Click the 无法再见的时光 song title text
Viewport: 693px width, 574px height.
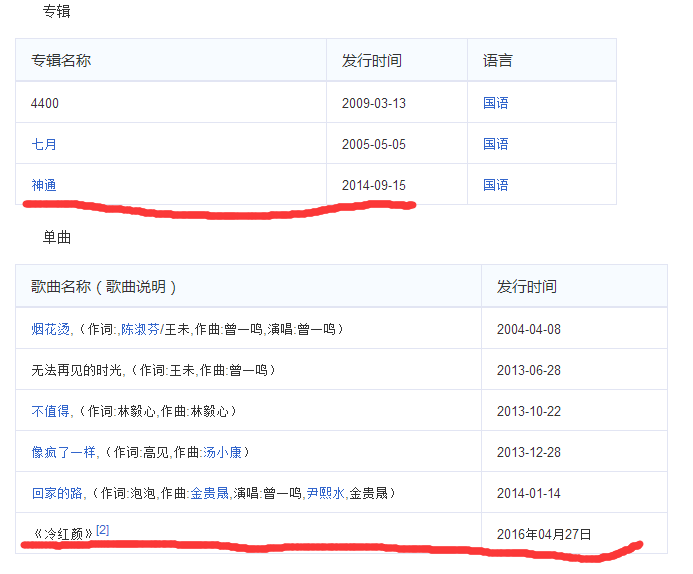76,370
